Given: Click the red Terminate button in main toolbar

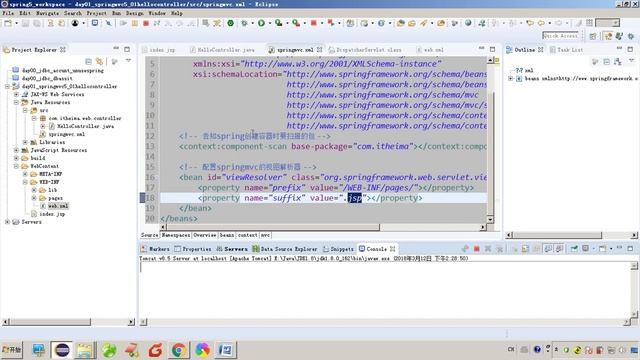Looking at the screenshot, I should click(x=146, y=23).
